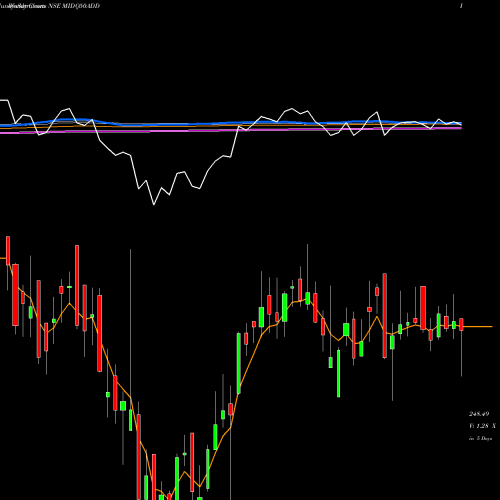Click the tallest red candlestick body right of center
Image resolution: width=500 pixels, height=500 pixels.
click(x=385, y=315)
